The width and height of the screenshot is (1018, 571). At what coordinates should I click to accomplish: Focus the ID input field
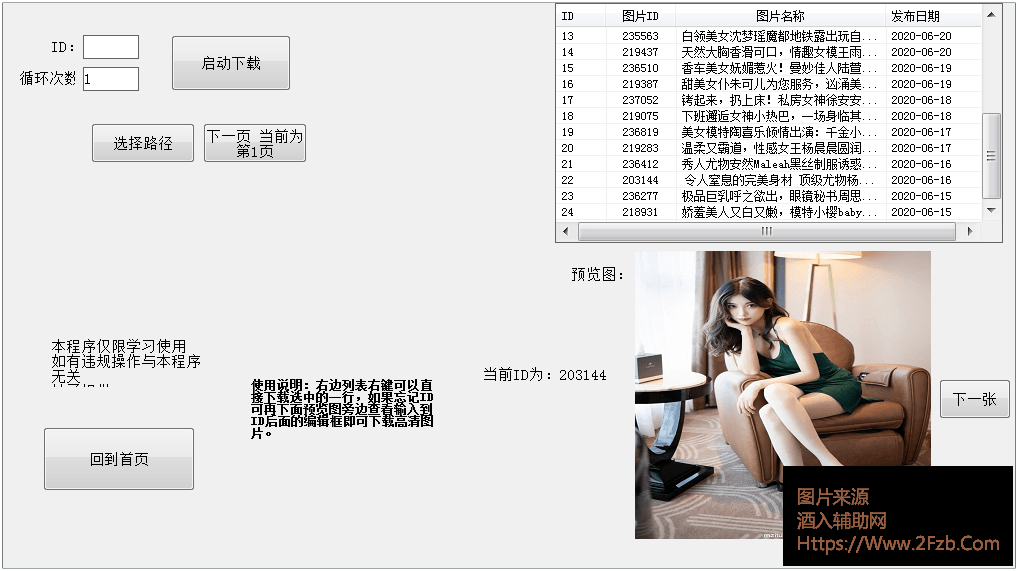[x=111, y=47]
